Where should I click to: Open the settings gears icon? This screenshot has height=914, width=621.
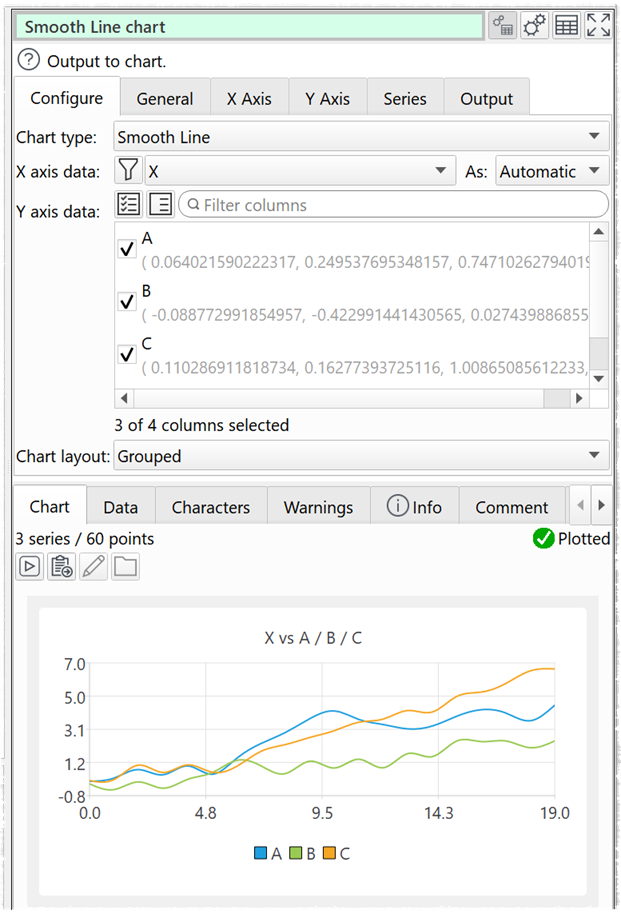[535, 27]
